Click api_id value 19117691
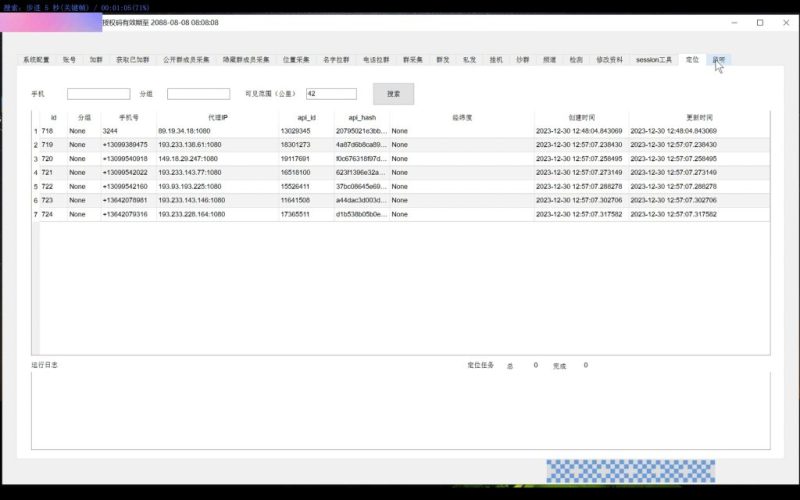Screen dimensions: 800x500 (306, 159)
